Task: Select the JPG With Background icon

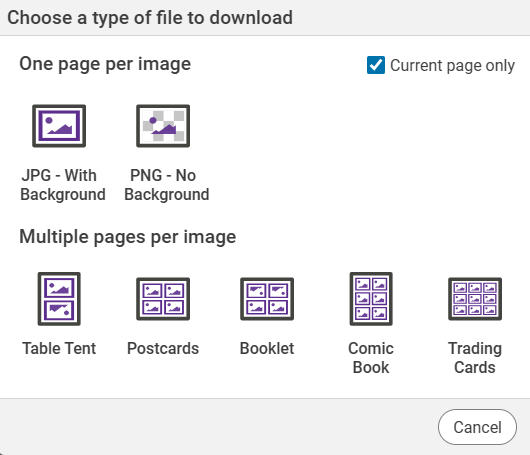Action: [59, 126]
